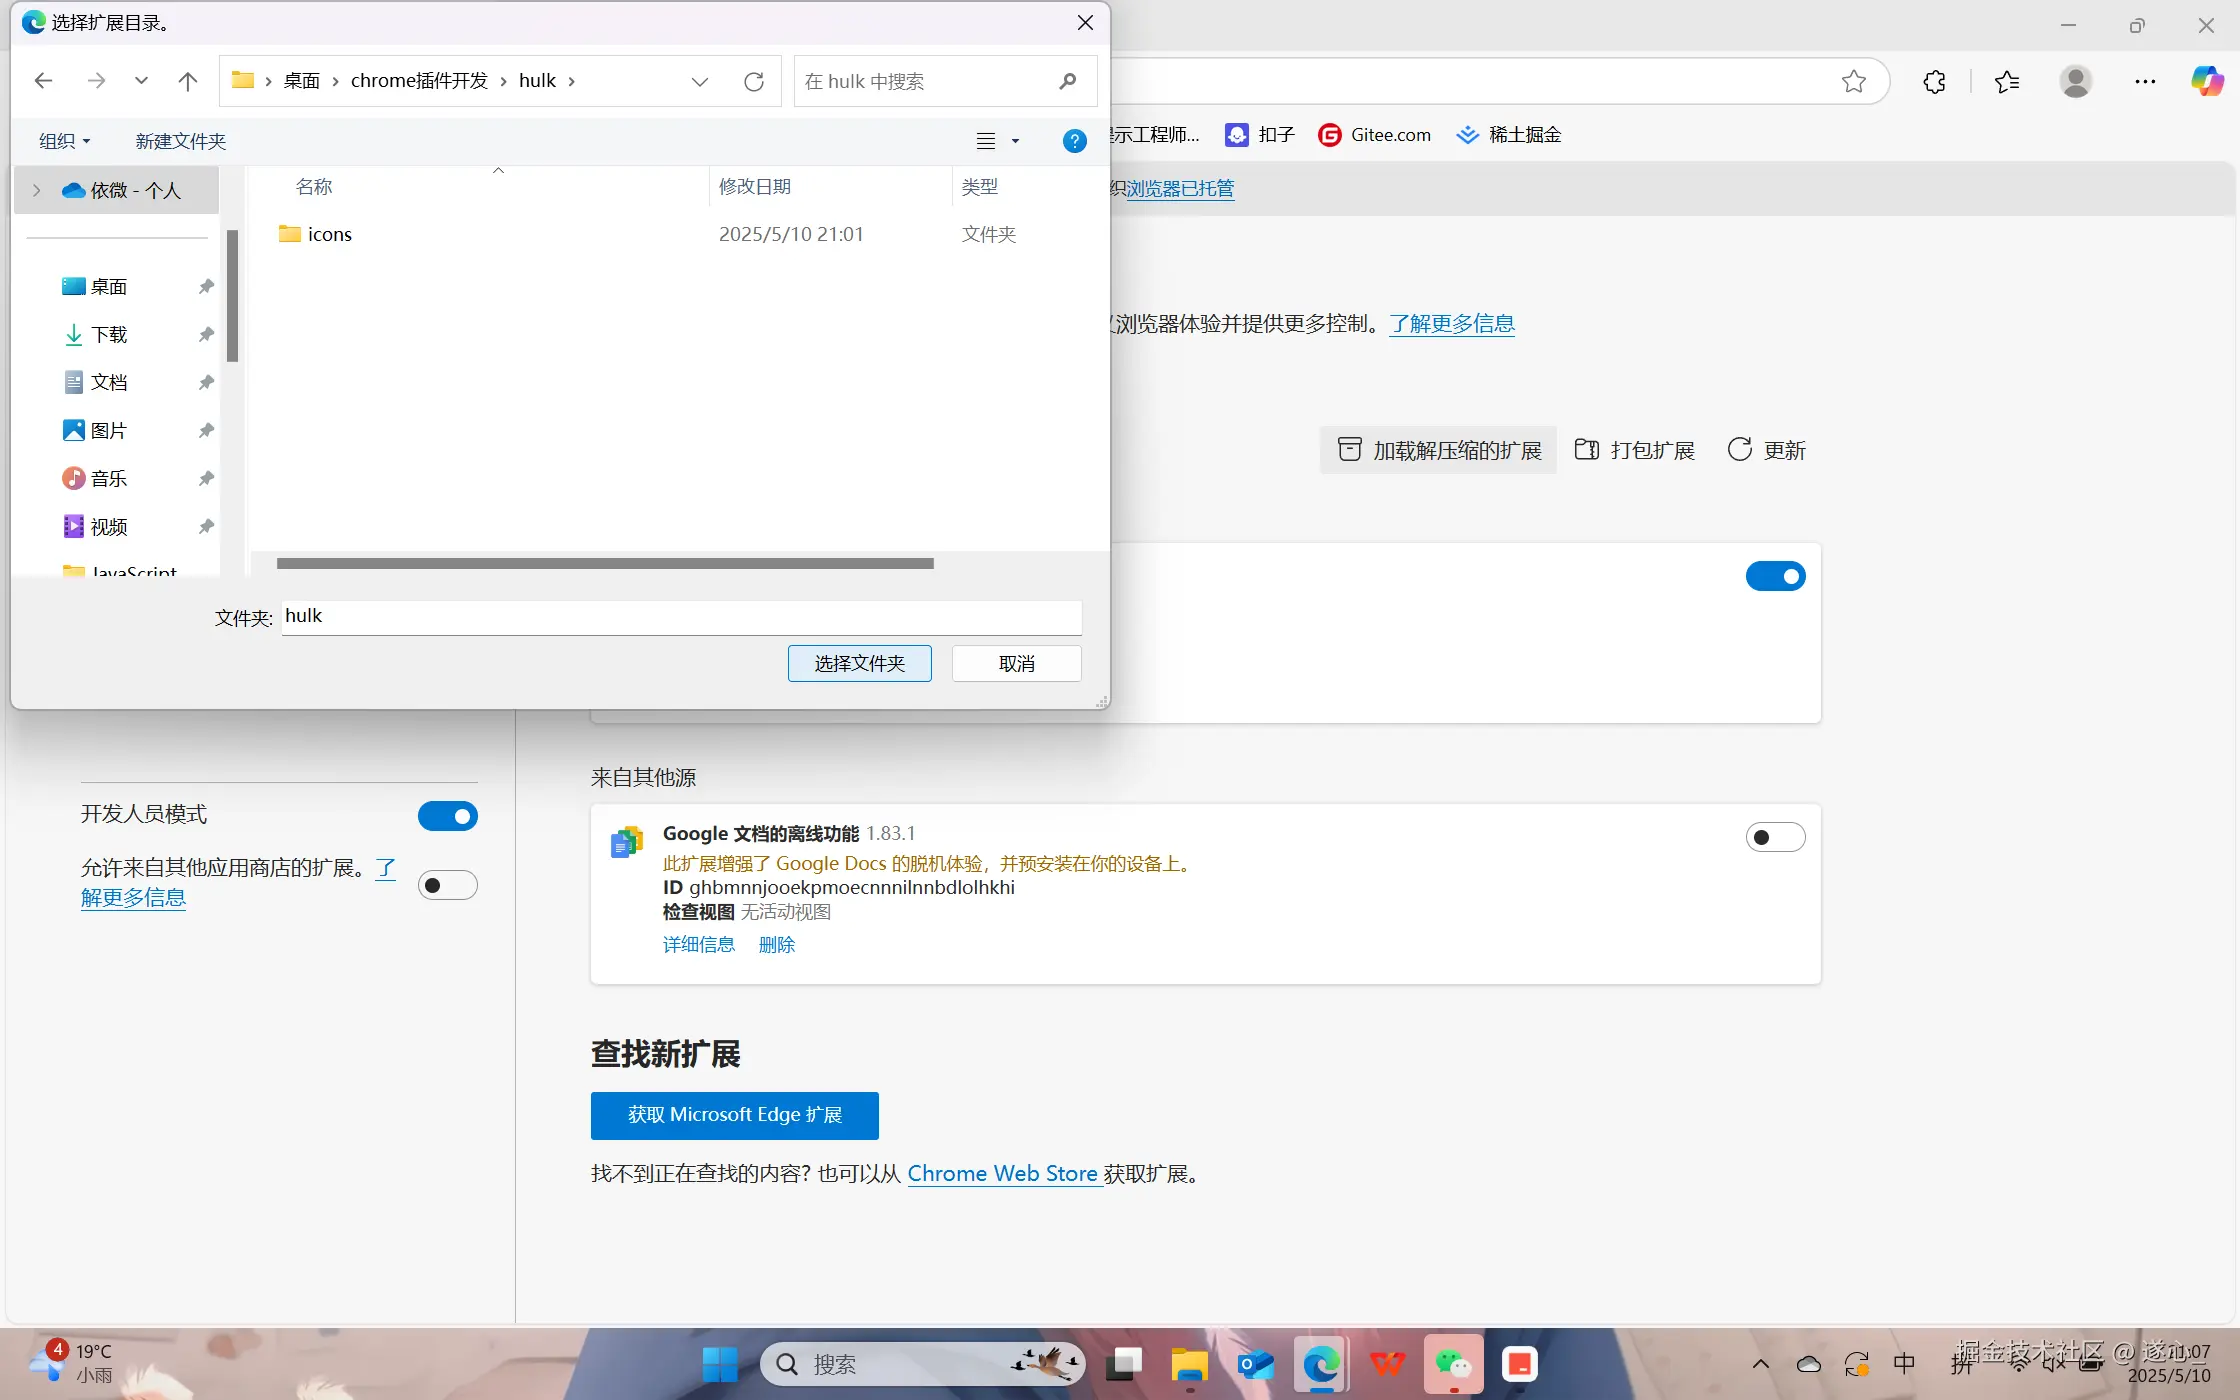Click the search magnifier in hulk search box

pyautogui.click(x=1068, y=81)
